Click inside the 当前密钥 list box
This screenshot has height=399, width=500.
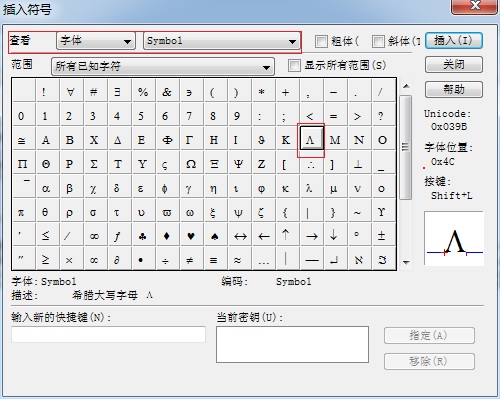point(292,344)
